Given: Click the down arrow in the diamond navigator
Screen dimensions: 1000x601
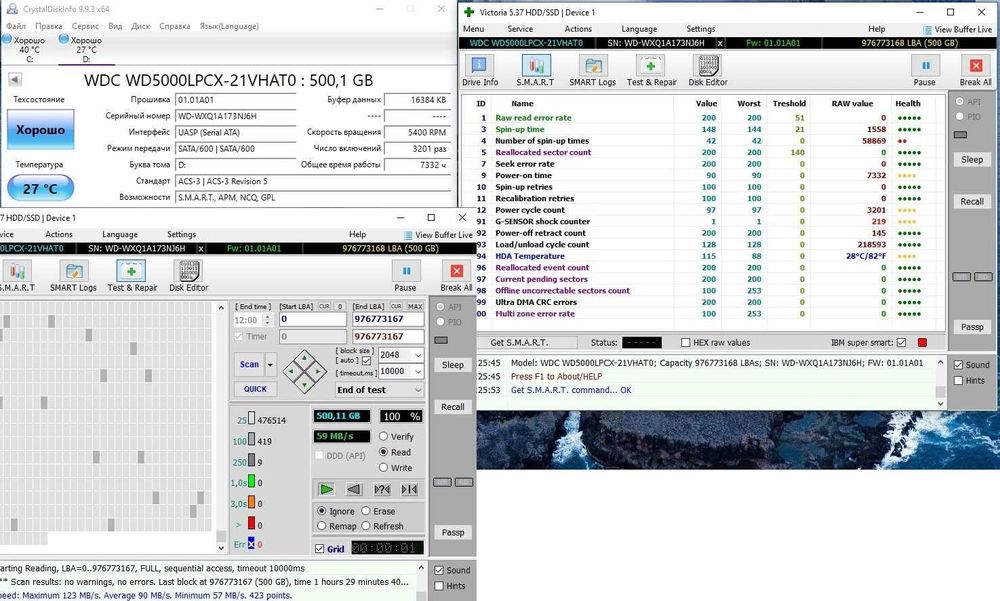Looking at the screenshot, I should point(305,383).
